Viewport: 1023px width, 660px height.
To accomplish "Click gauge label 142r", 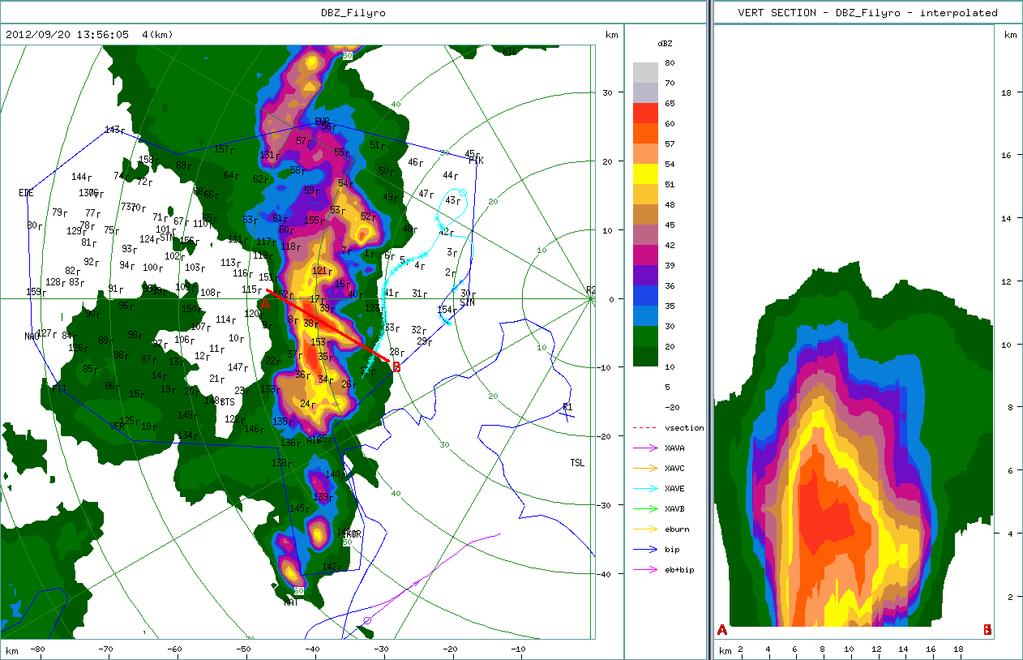I will click(333, 567).
